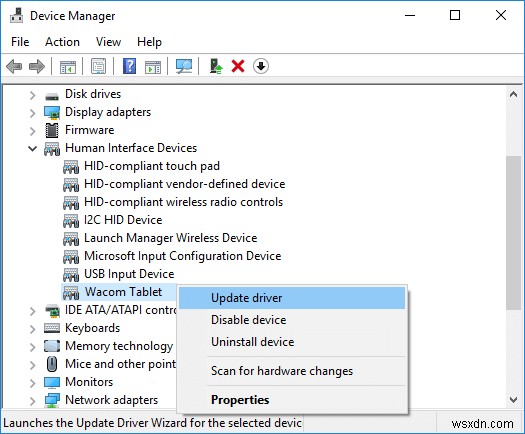Viewport: 525px width, 434px height.
Task: Select Microsoft Input Configuration Device
Action: 182,256
